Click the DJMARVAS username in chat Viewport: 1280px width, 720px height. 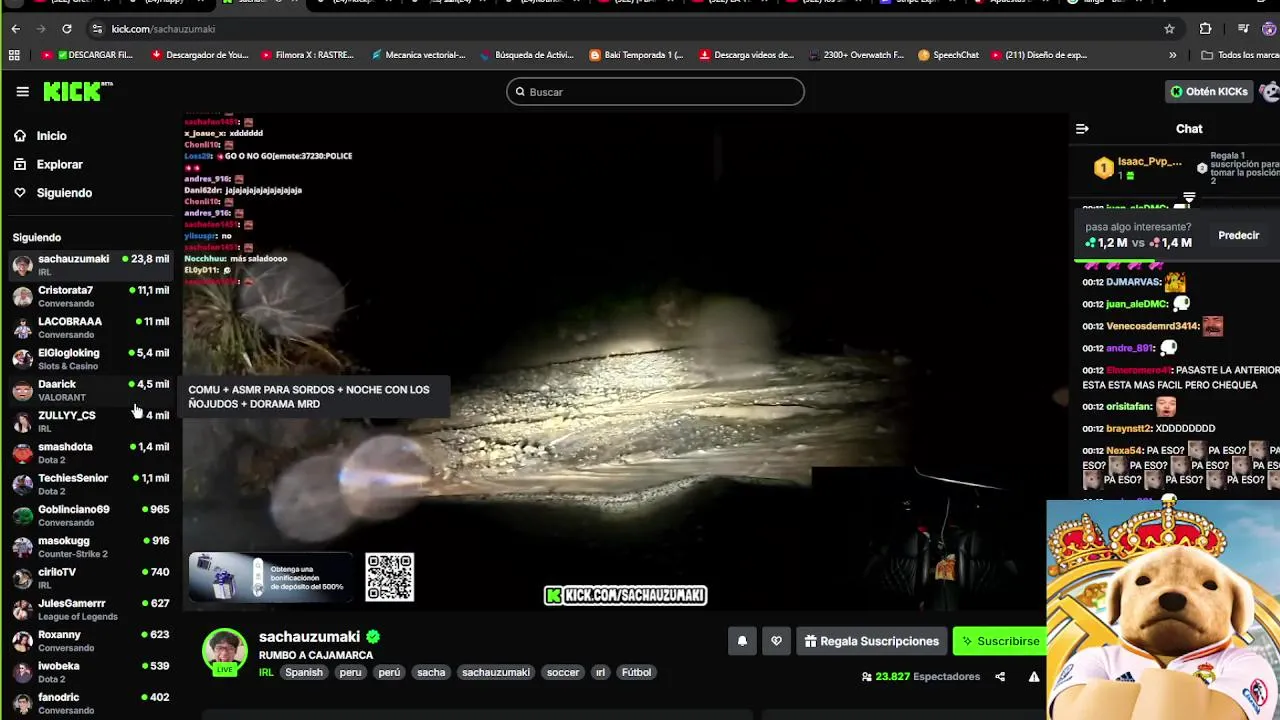point(1131,282)
